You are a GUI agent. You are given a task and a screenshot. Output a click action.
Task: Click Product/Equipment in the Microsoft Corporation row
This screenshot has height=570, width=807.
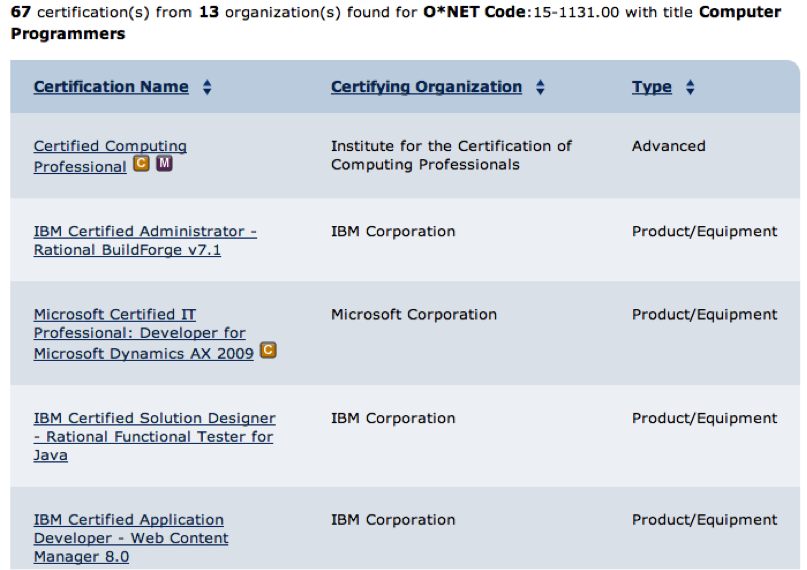tap(704, 315)
